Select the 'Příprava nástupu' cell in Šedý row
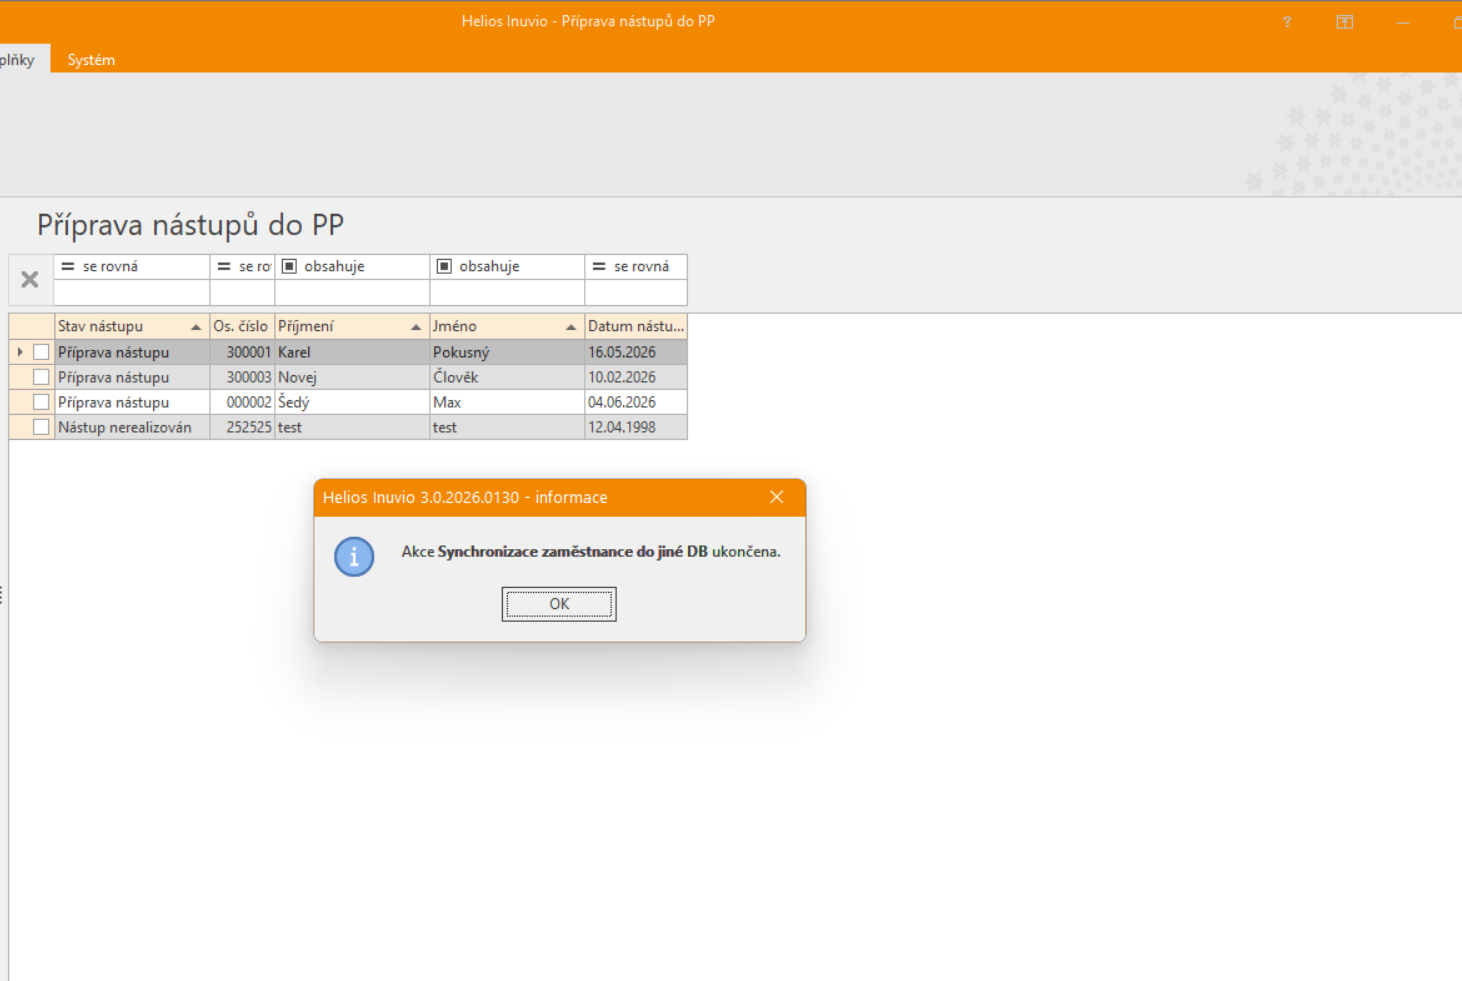The width and height of the screenshot is (1462, 981). coord(132,402)
